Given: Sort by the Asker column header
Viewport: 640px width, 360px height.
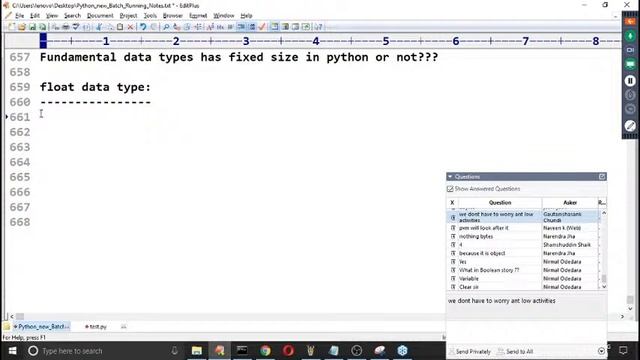Looking at the screenshot, I should pyautogui.click(x=570, y=202).
